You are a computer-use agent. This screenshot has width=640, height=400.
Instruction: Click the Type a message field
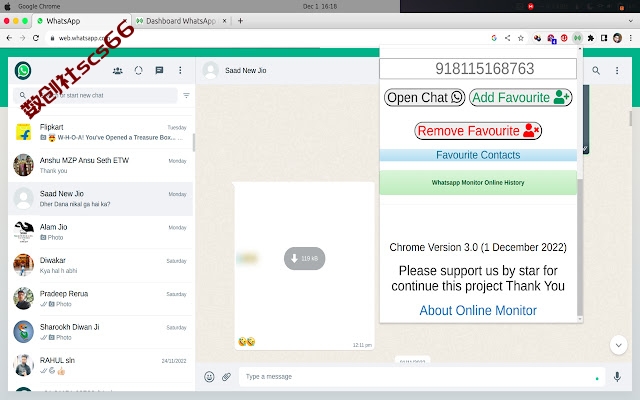pyautogui.click(x=422, y=376)
